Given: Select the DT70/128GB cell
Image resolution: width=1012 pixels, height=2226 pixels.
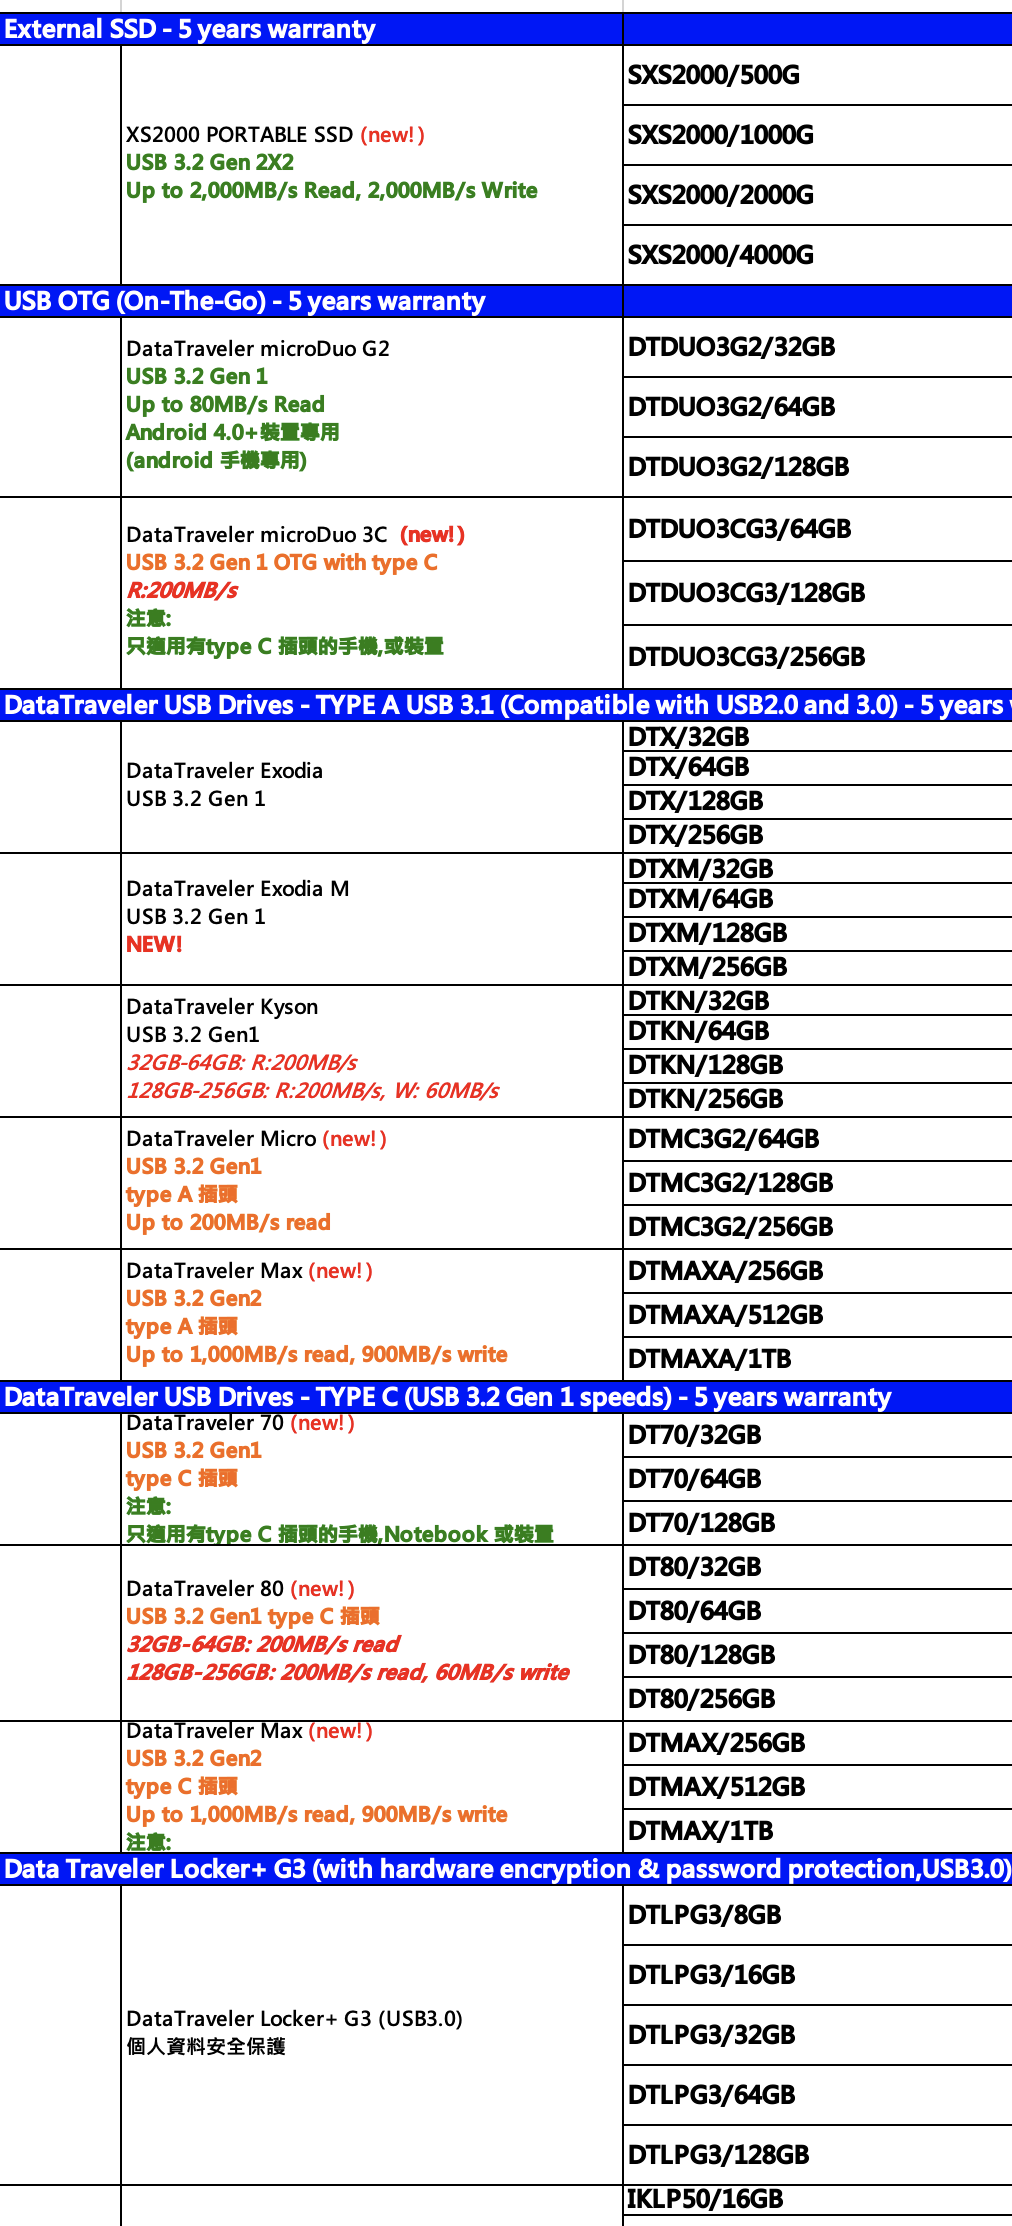Looking at the screenshot, I should [x=817, y=1523].
